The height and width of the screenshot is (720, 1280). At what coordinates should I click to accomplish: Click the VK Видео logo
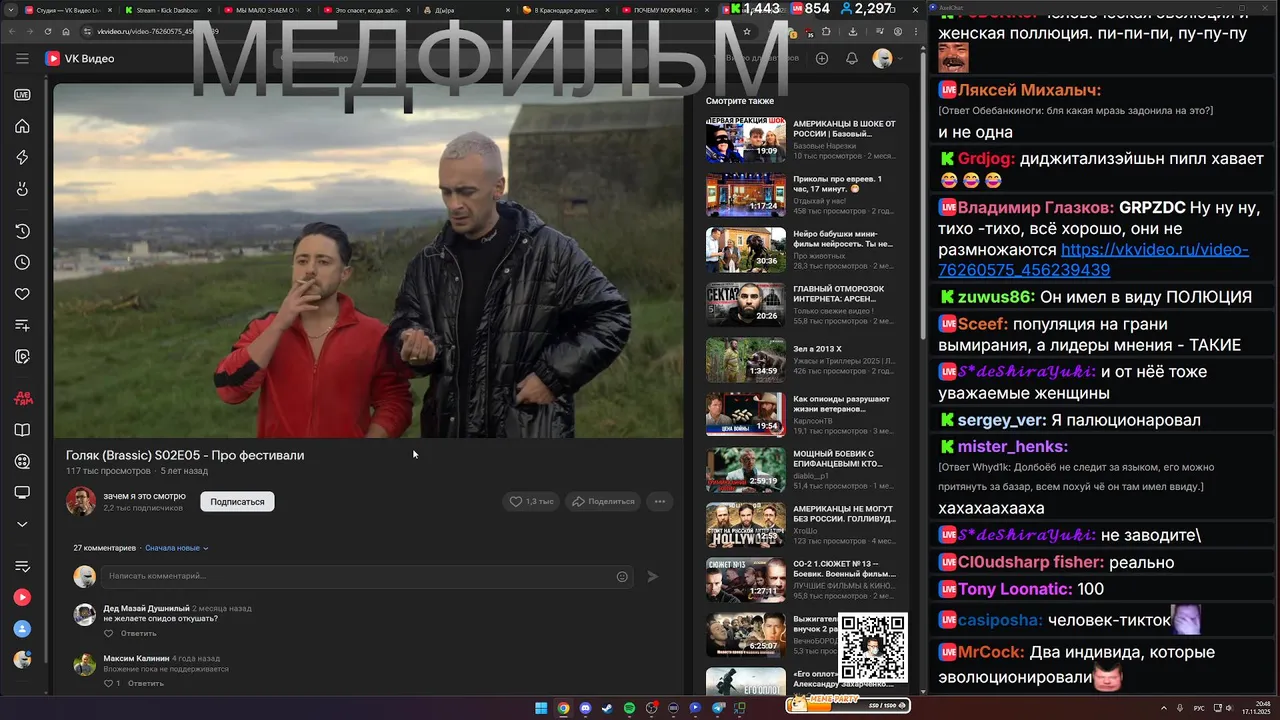(x=80, y=59)
